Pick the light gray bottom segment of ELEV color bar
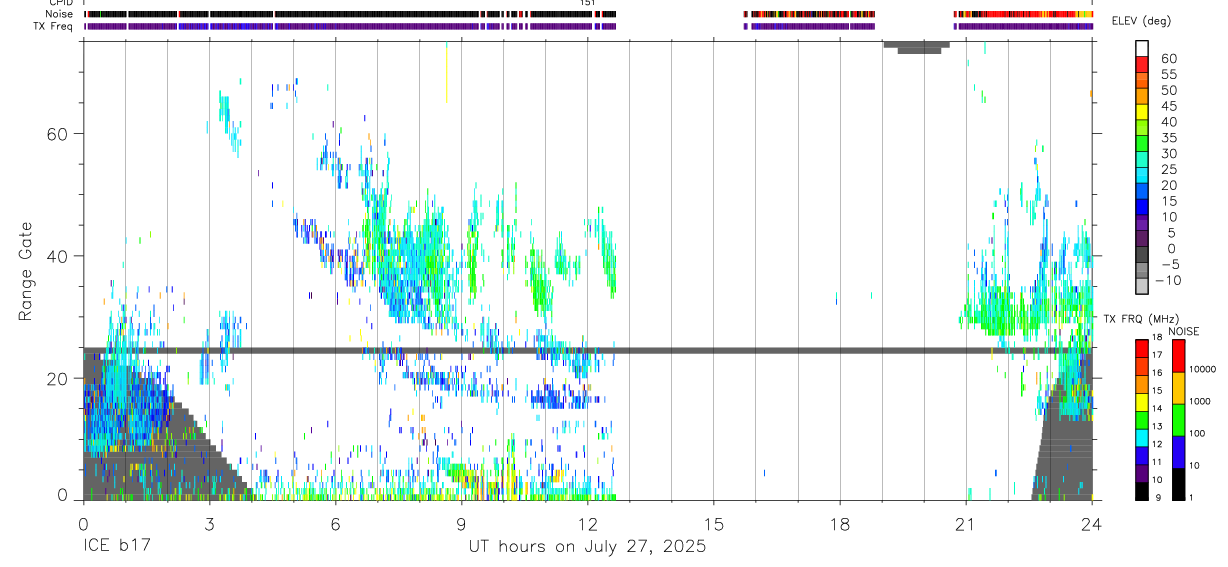Screen dimensions: 1228x567 (x=1142, y=288)
